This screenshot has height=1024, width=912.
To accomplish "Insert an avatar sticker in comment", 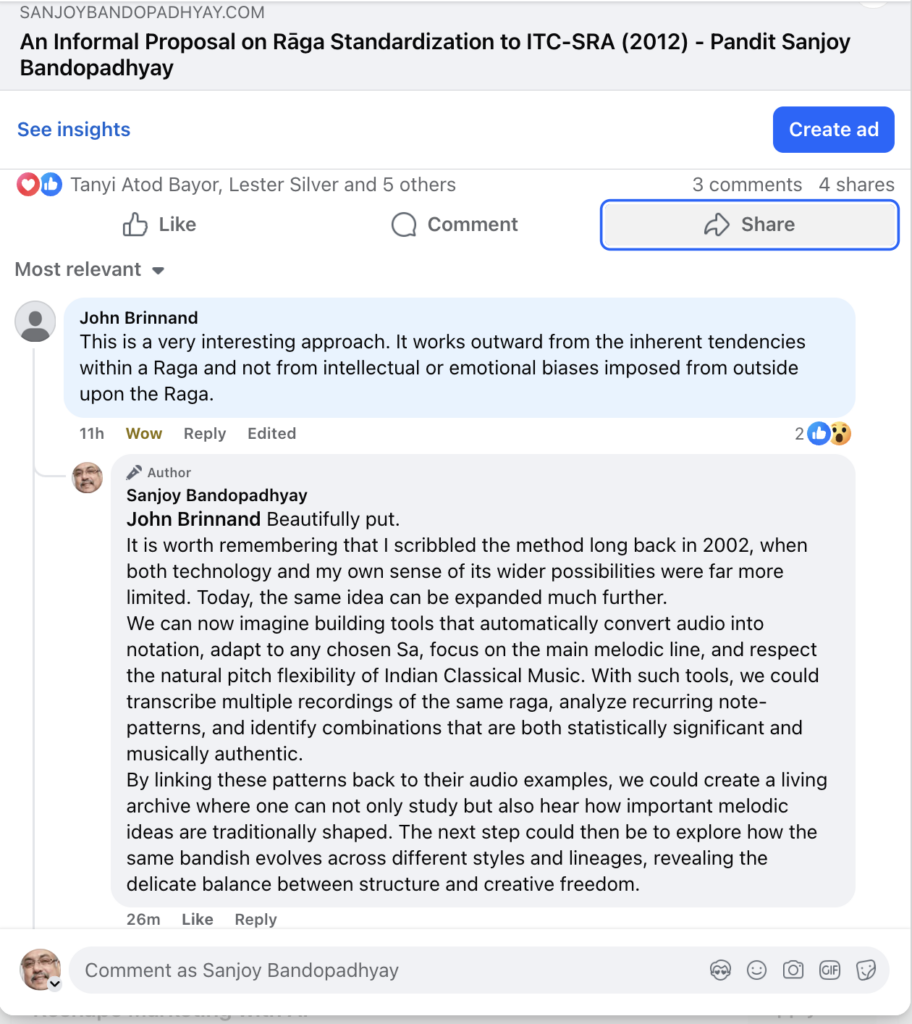I will 720,970.
